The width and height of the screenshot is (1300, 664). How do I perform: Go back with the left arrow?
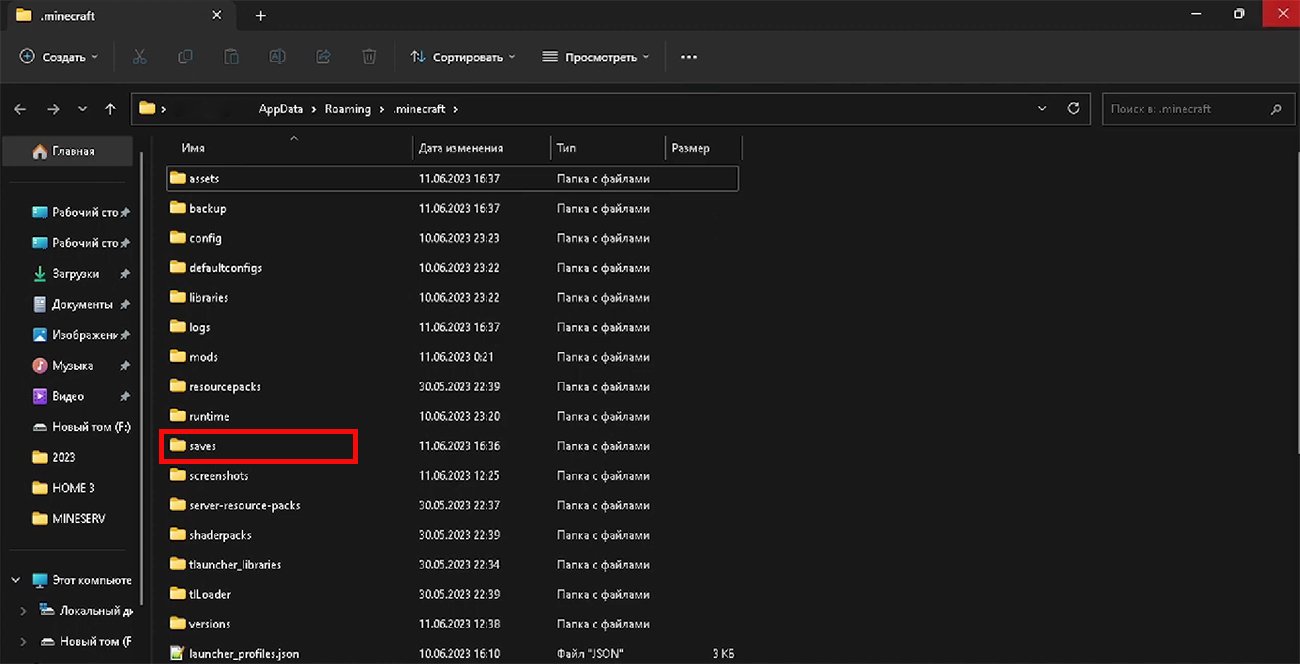20,108
